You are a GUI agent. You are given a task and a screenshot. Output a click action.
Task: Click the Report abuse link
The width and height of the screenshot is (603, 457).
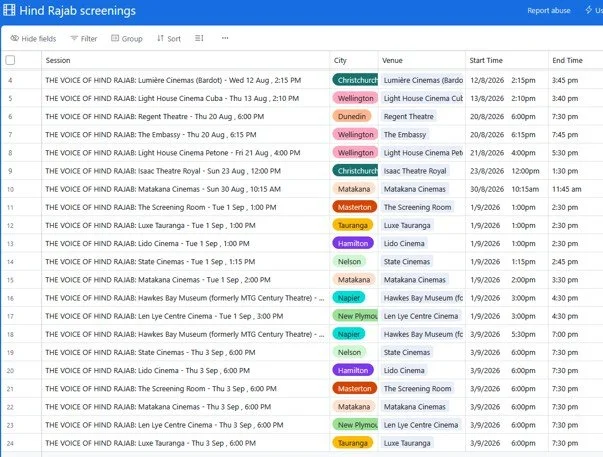[548, 11]
